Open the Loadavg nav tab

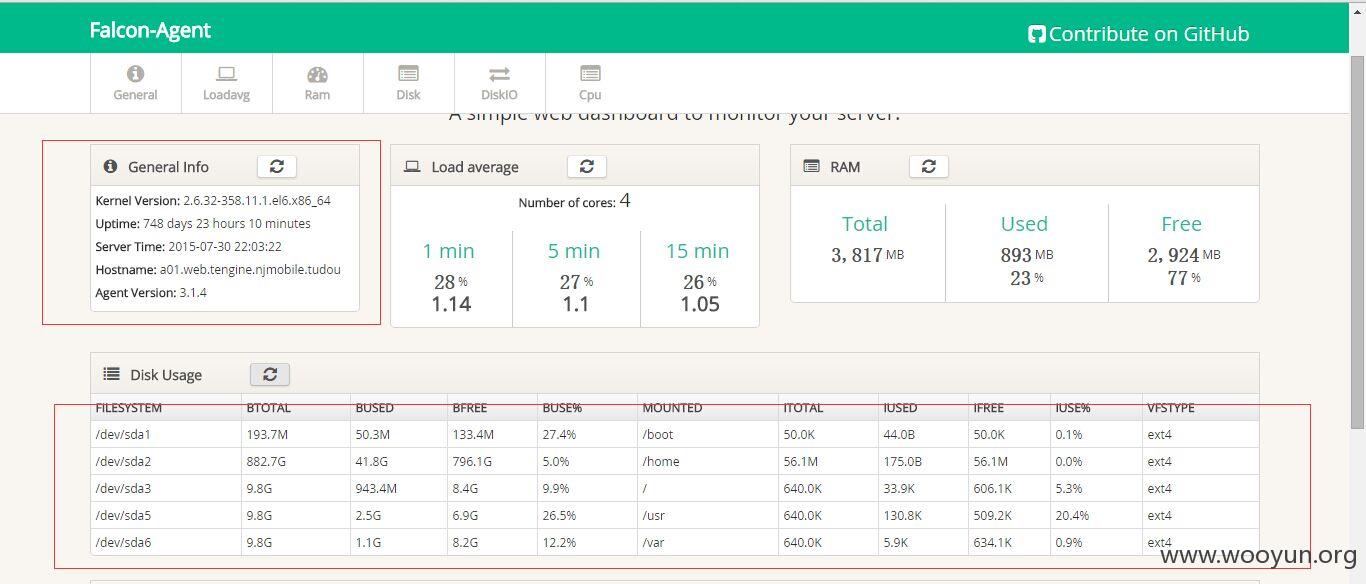[226, 82]
